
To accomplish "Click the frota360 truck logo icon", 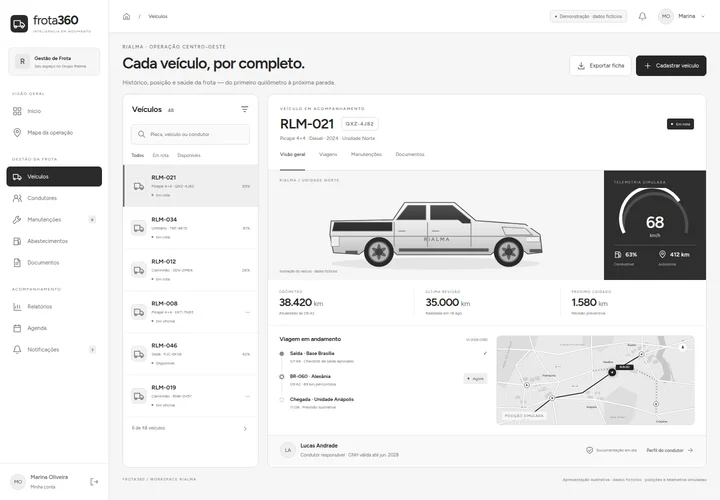I will pos(19,24).
